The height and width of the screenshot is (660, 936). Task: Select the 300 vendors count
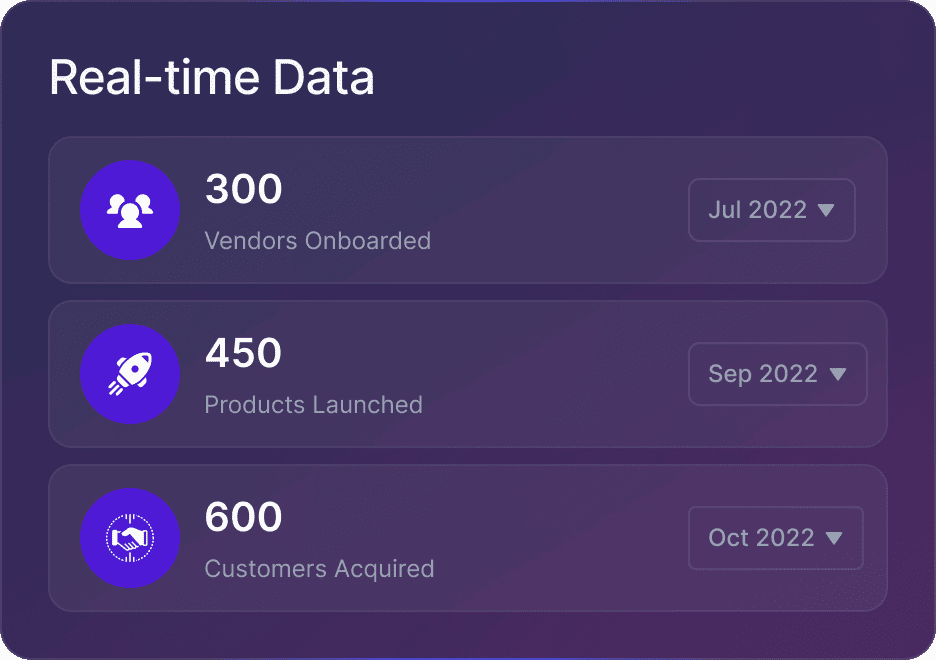[244, 190]
